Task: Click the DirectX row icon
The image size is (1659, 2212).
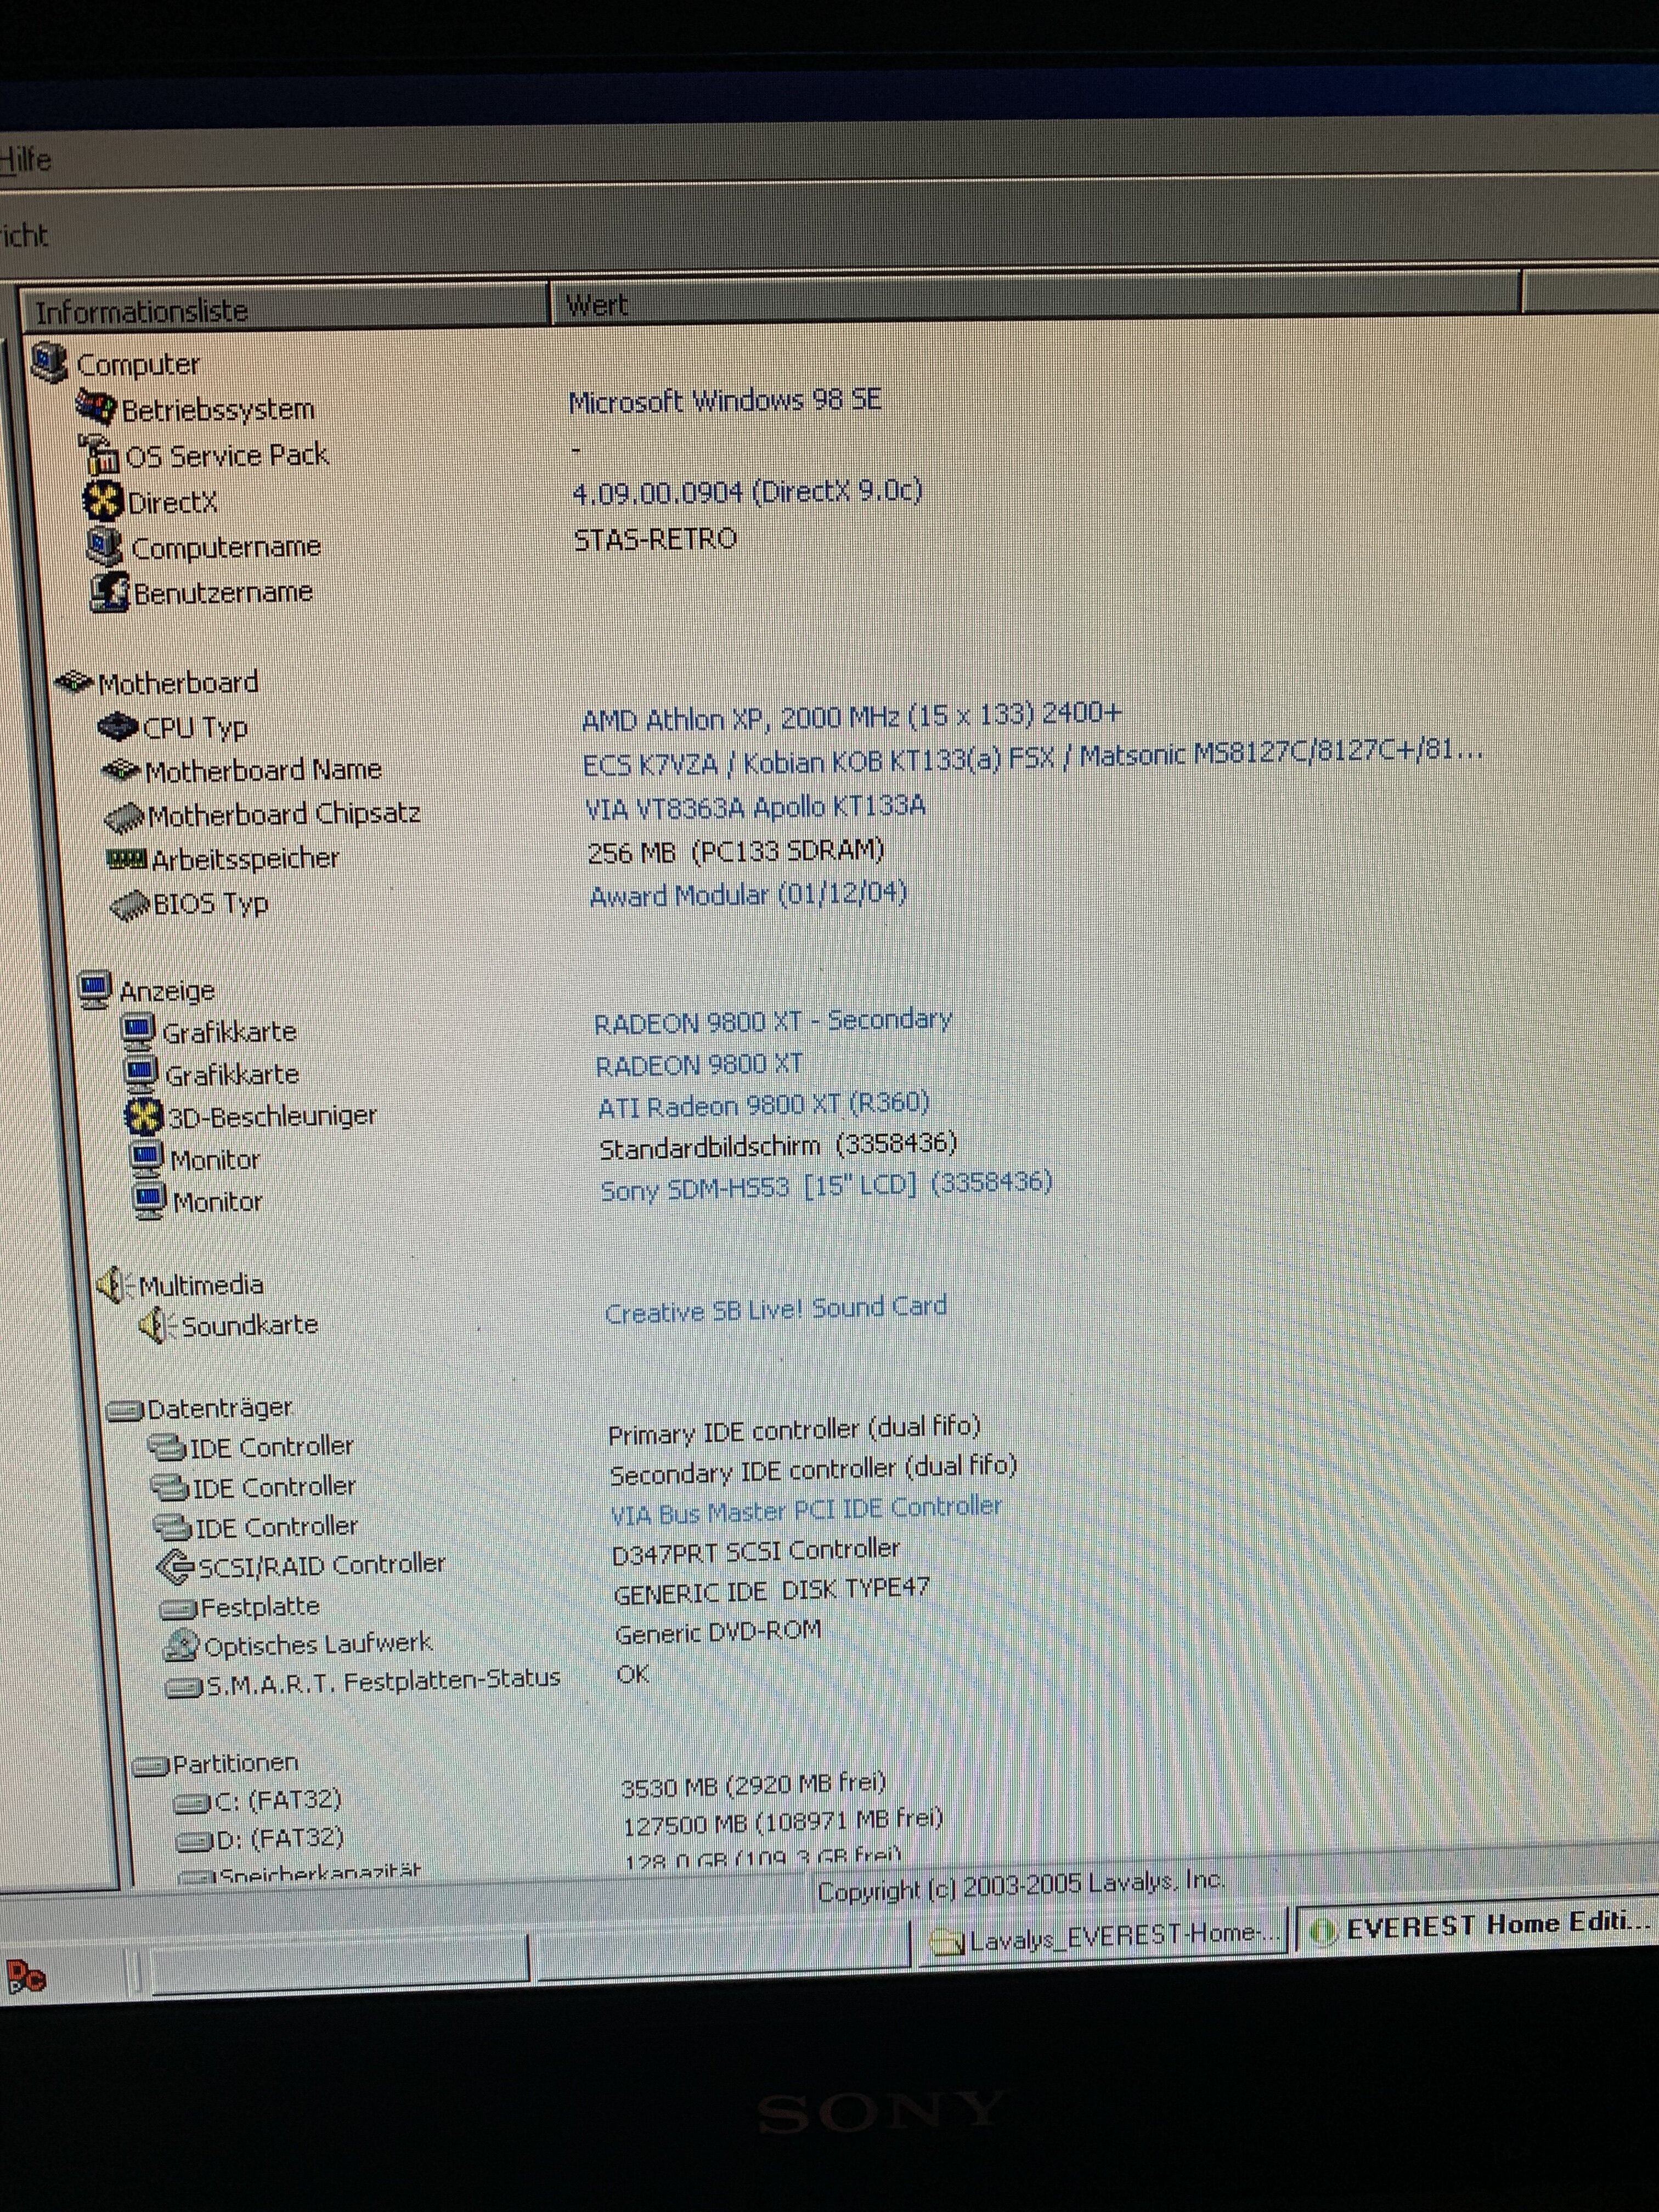Action: click(103, 501)
